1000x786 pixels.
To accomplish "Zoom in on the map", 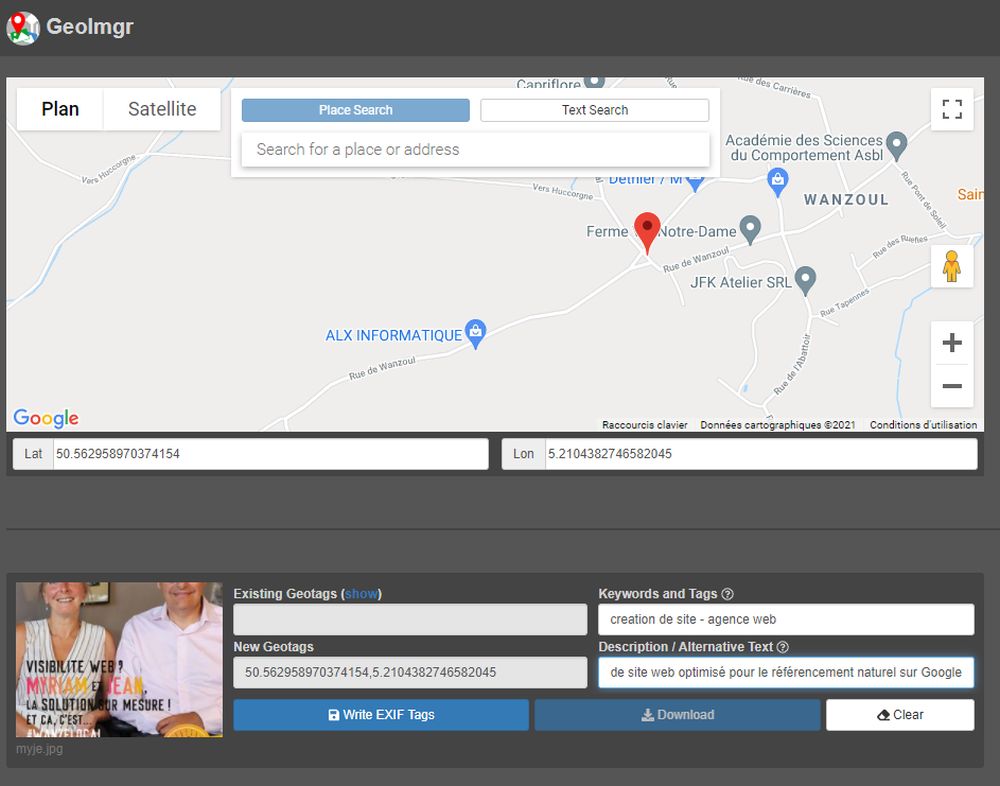I will [x=952, y=343].
